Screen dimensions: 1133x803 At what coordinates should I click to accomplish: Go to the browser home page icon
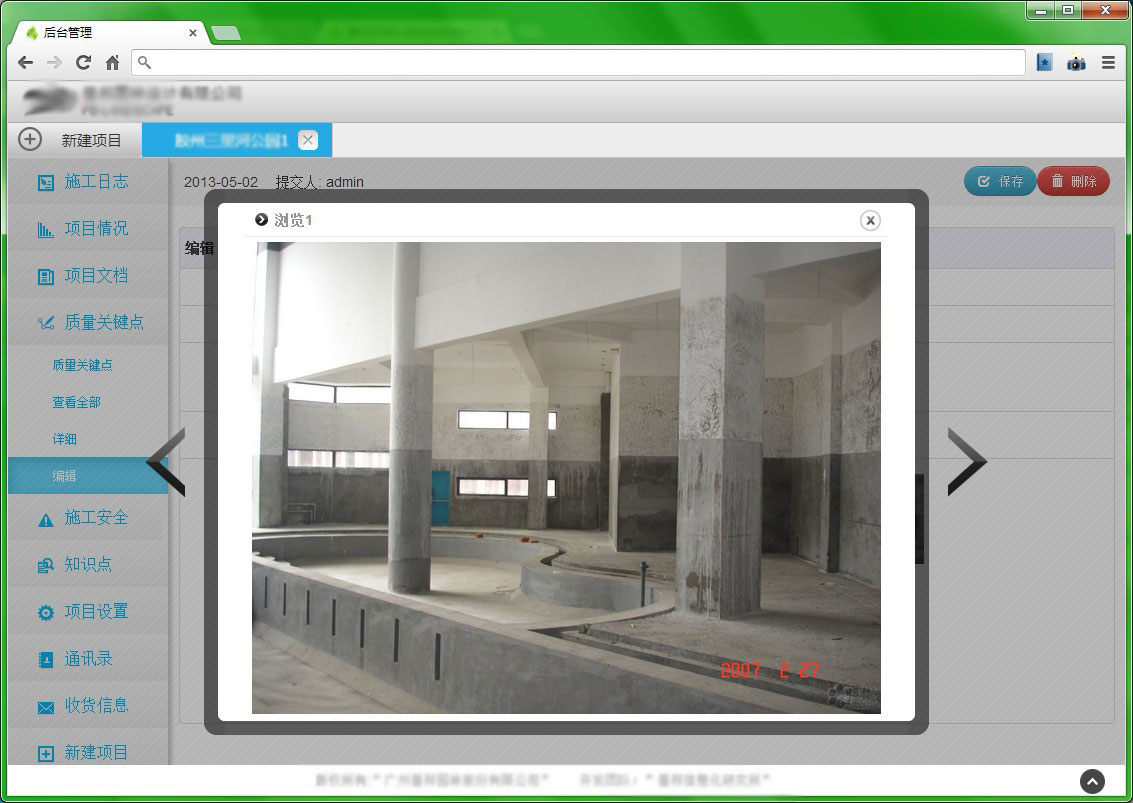[112, 63]
